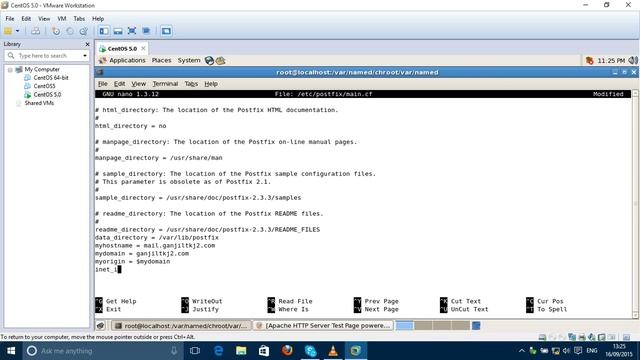This screenshot has height=360, width=640.
Task: Open the terminal View menu
Action: 138,84
